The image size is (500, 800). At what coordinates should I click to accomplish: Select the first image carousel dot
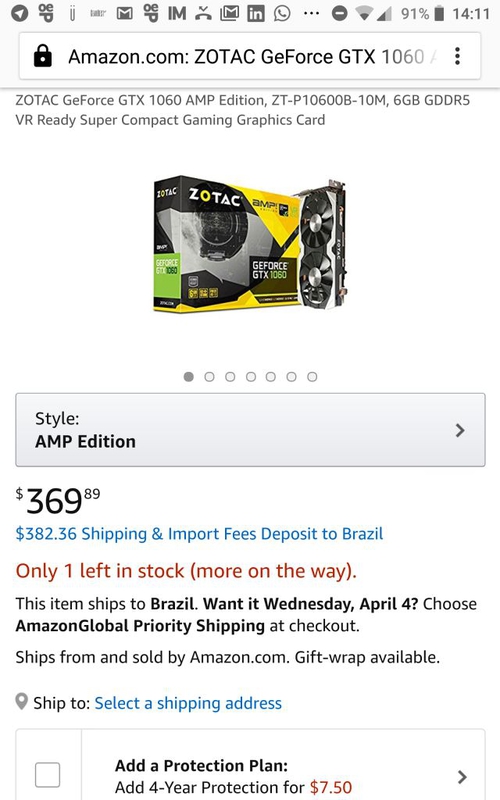(189, 377)
